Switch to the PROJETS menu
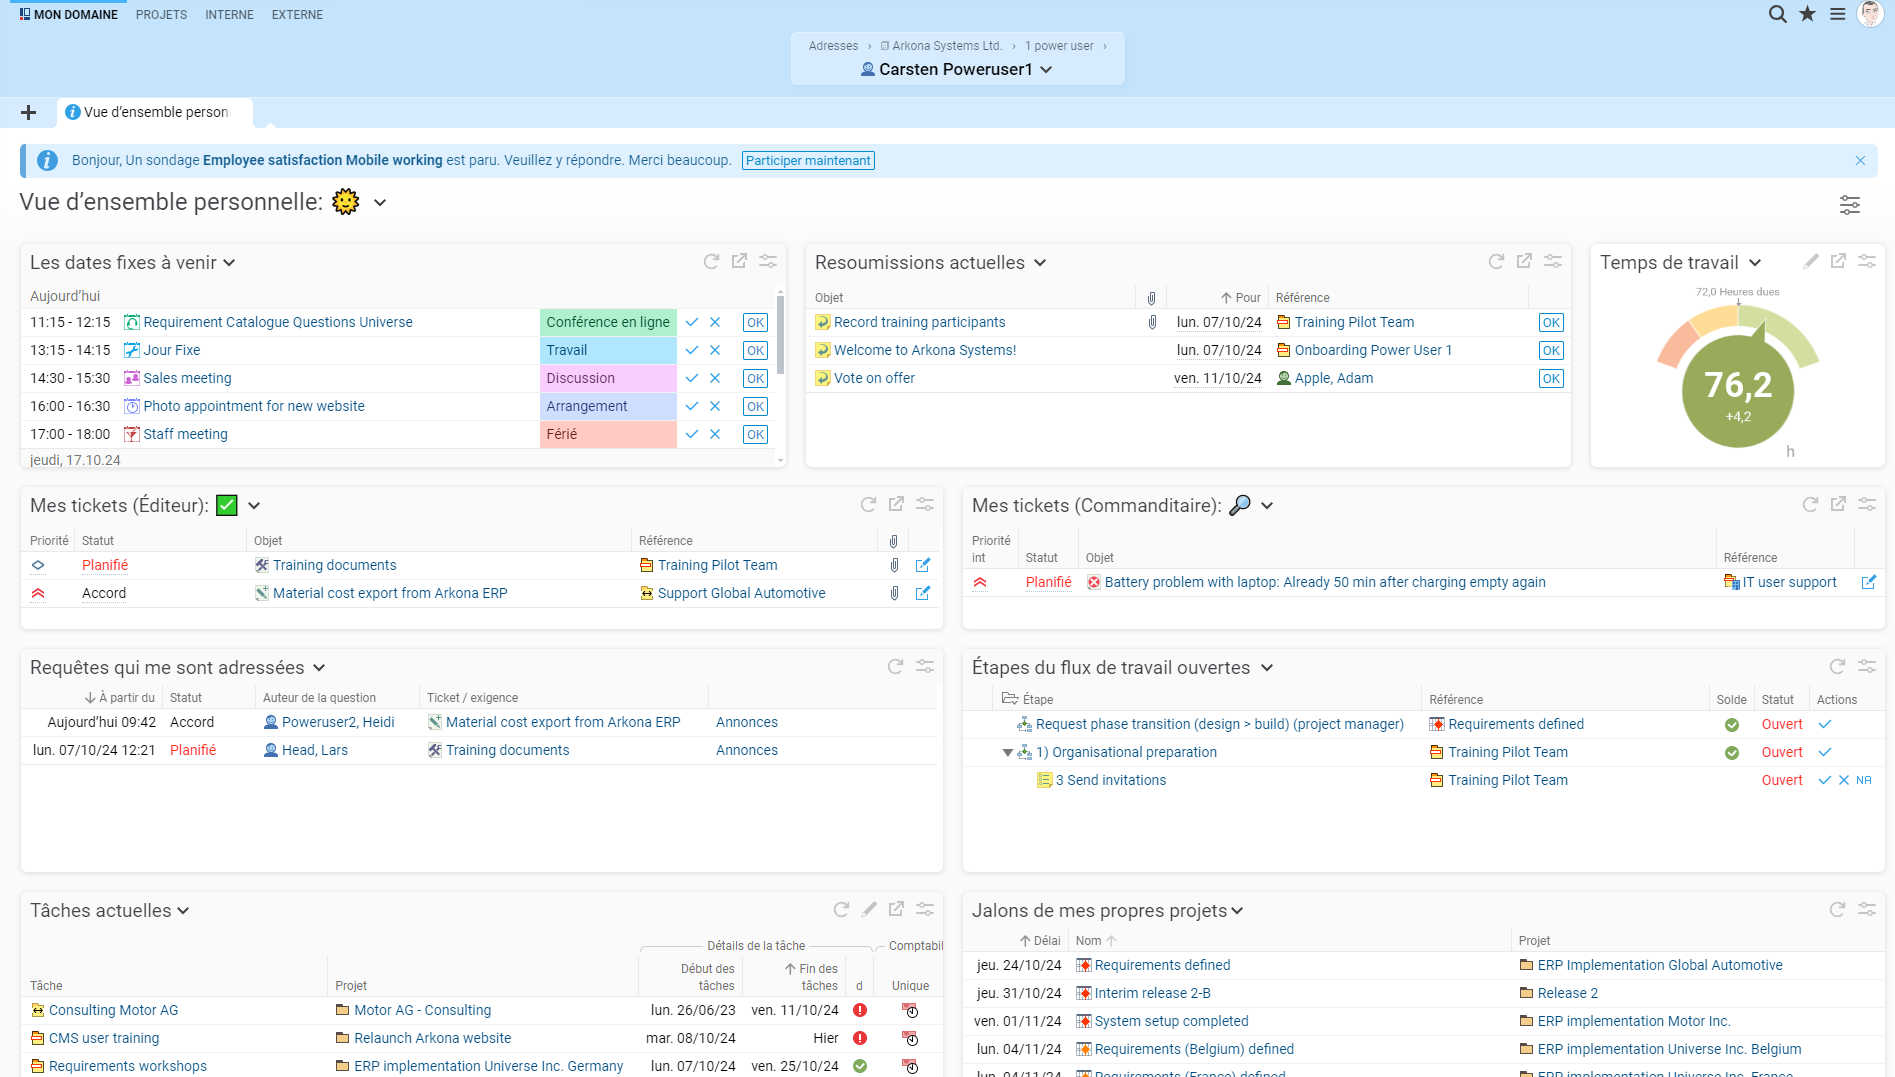Viewport: 1895px width, 1077px height. (x=161, y=15)
